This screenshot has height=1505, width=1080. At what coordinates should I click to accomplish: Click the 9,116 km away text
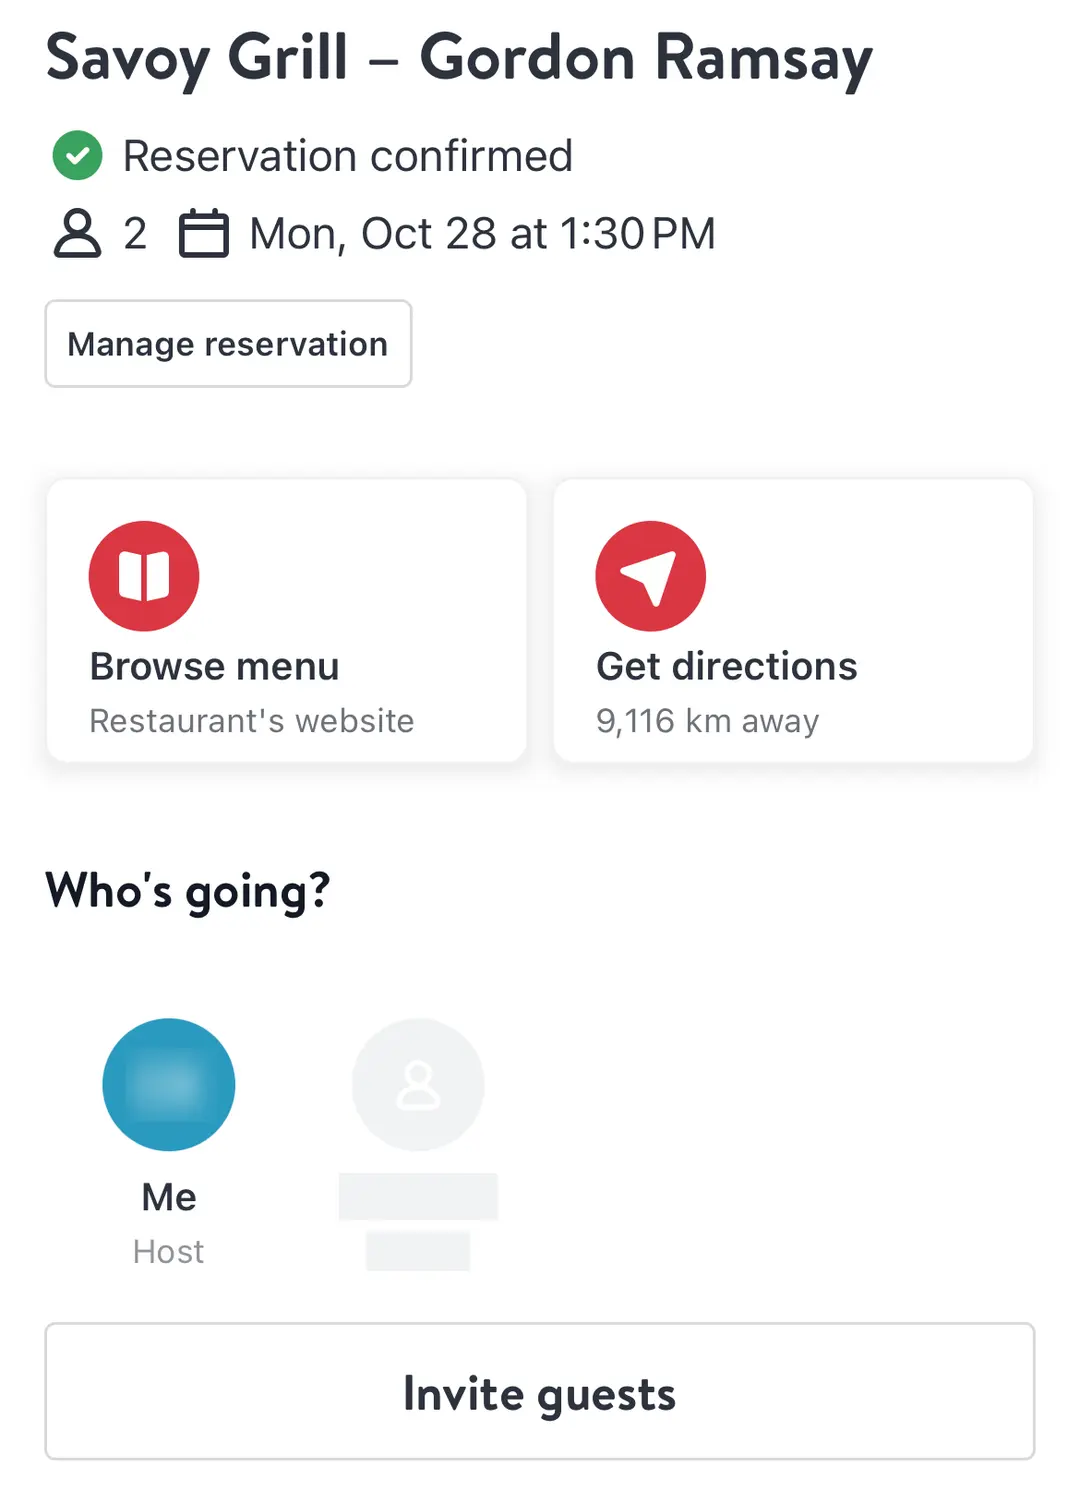(708, 721)
